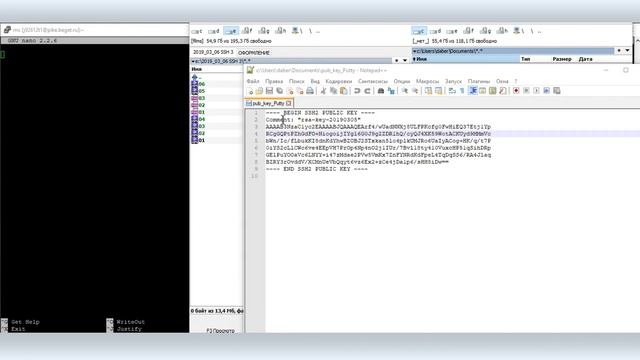Print the file with the printer icon

coord(310,91)
